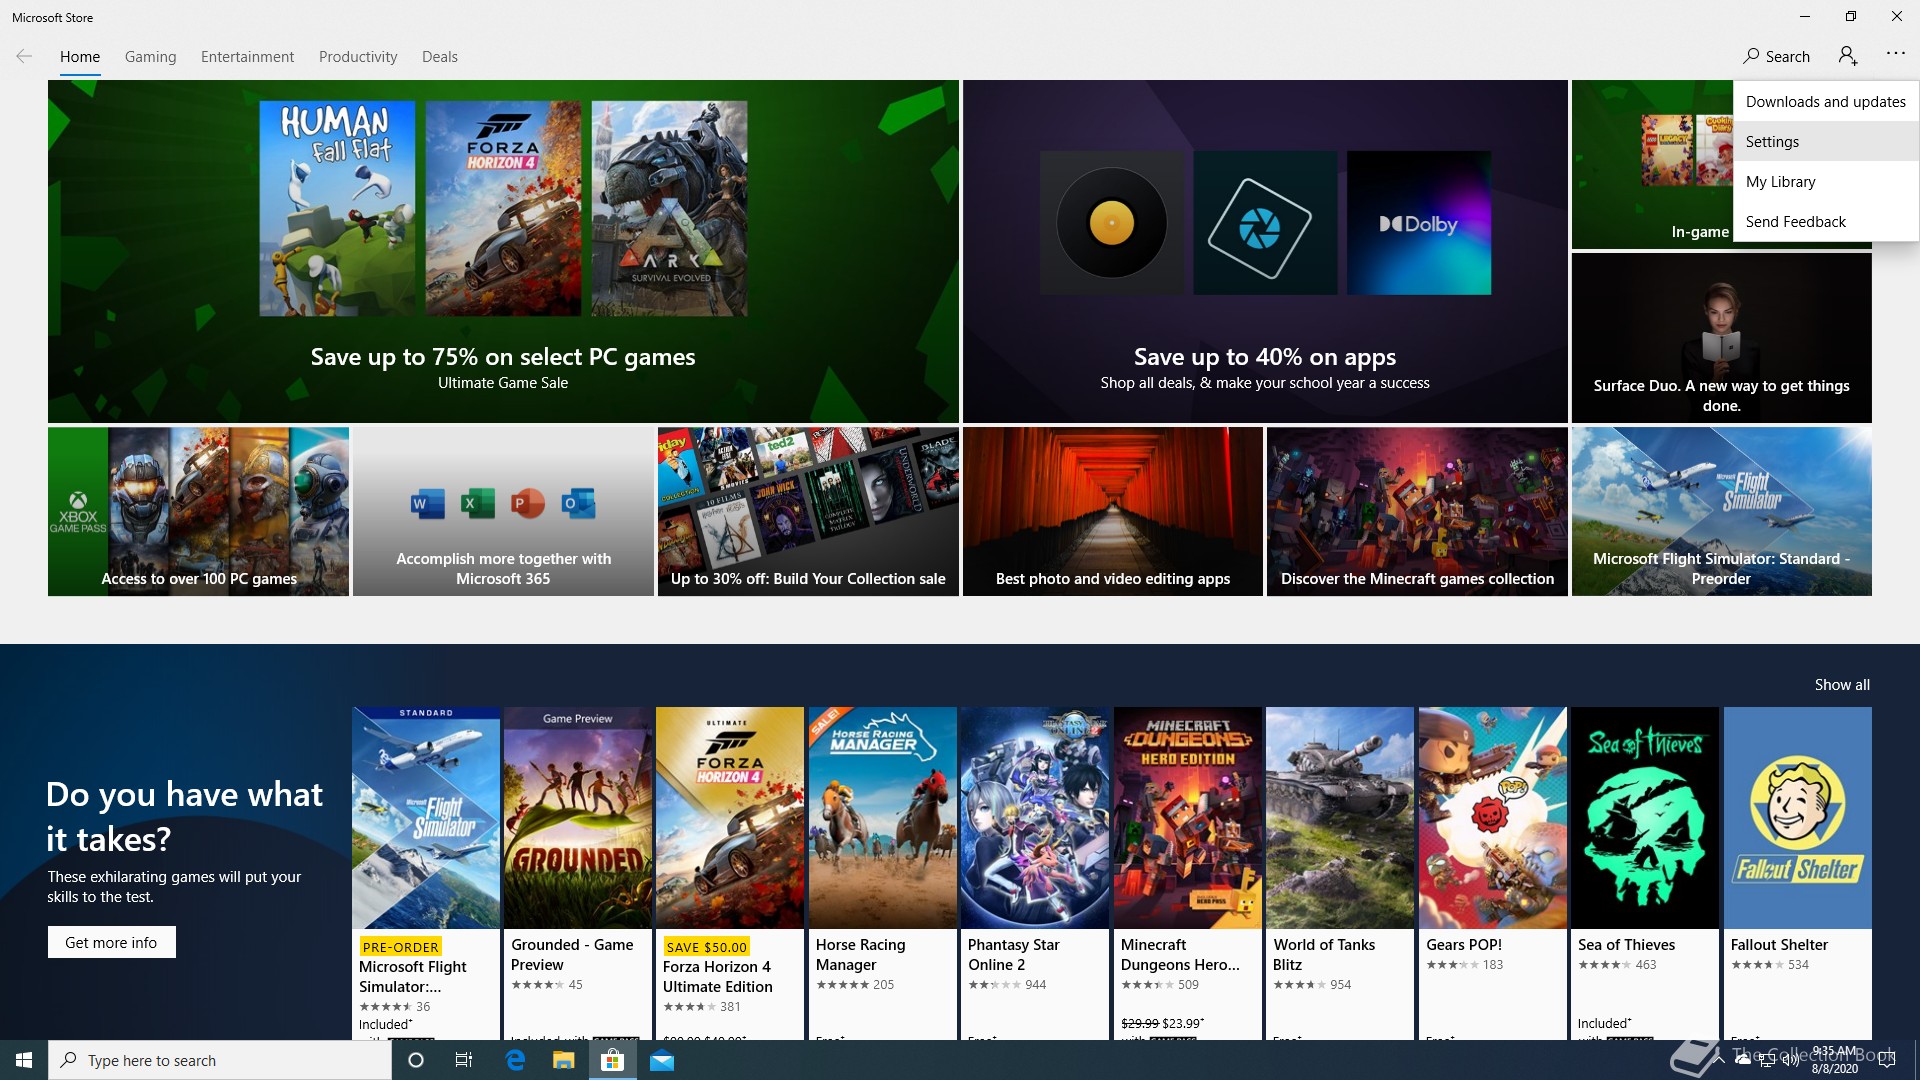Select the Home tab
The image size is (1920, 1080).
(80, 57)
